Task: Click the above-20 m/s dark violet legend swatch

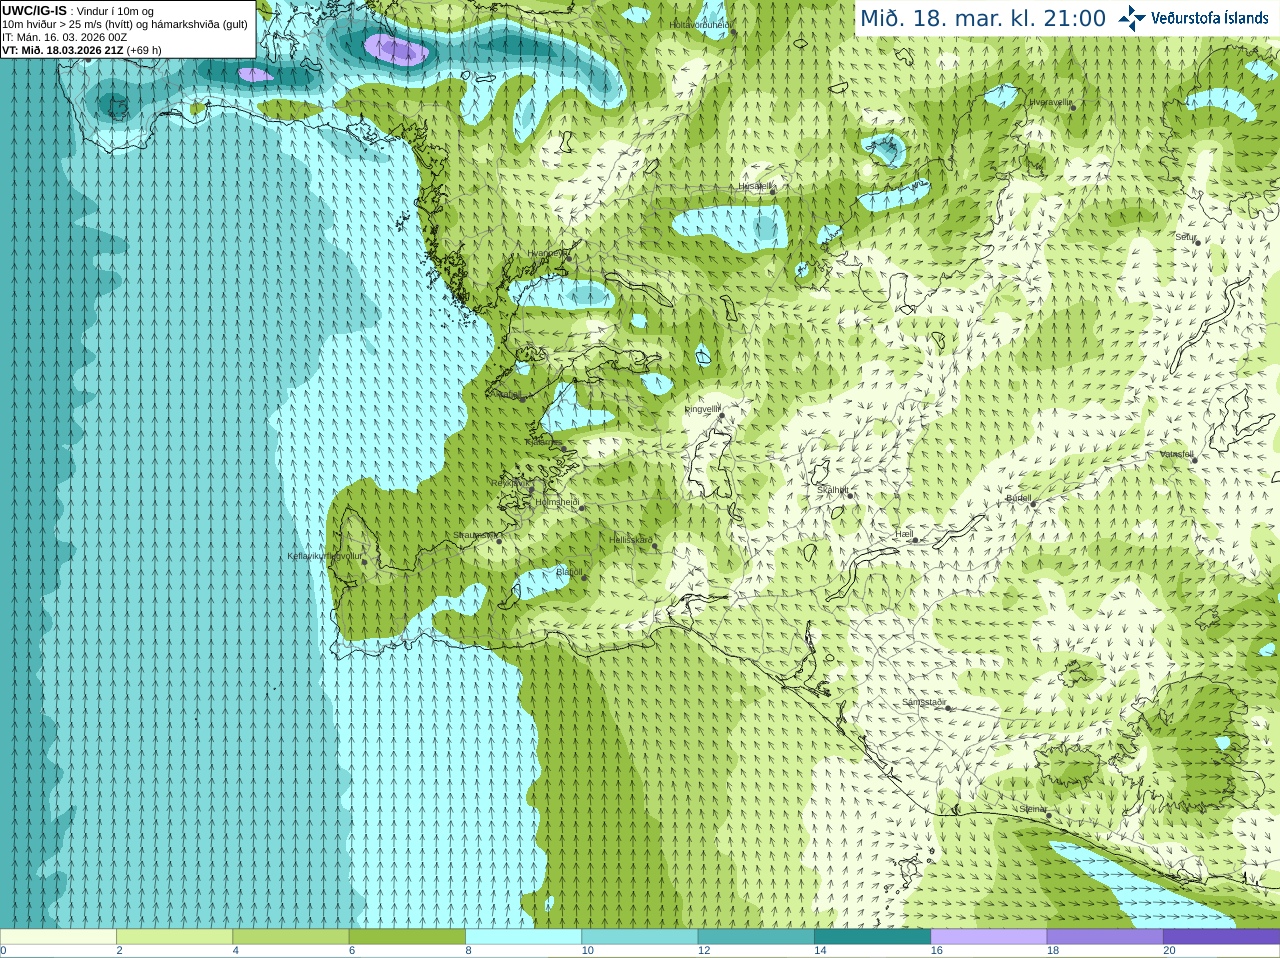Action: [x=1221, y=937]
